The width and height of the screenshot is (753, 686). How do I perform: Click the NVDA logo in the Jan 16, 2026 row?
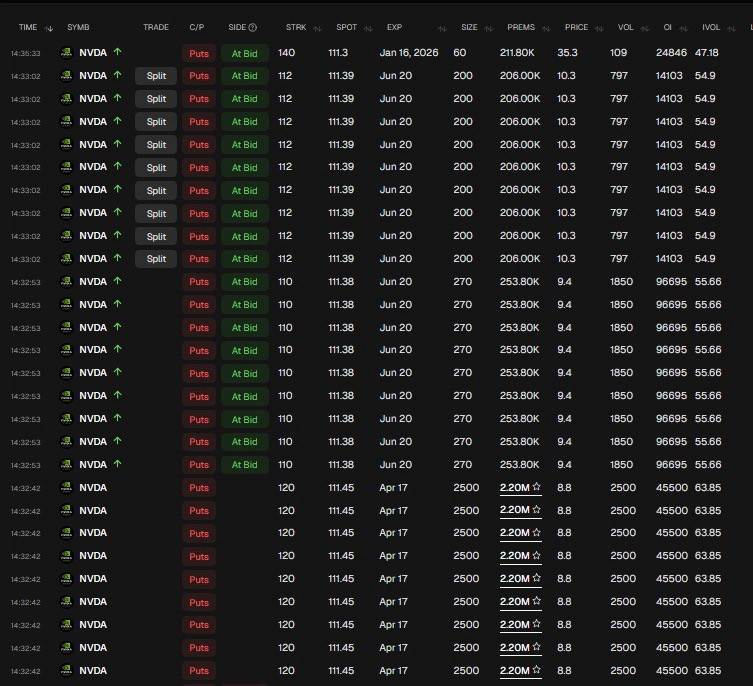pos(66,53)
